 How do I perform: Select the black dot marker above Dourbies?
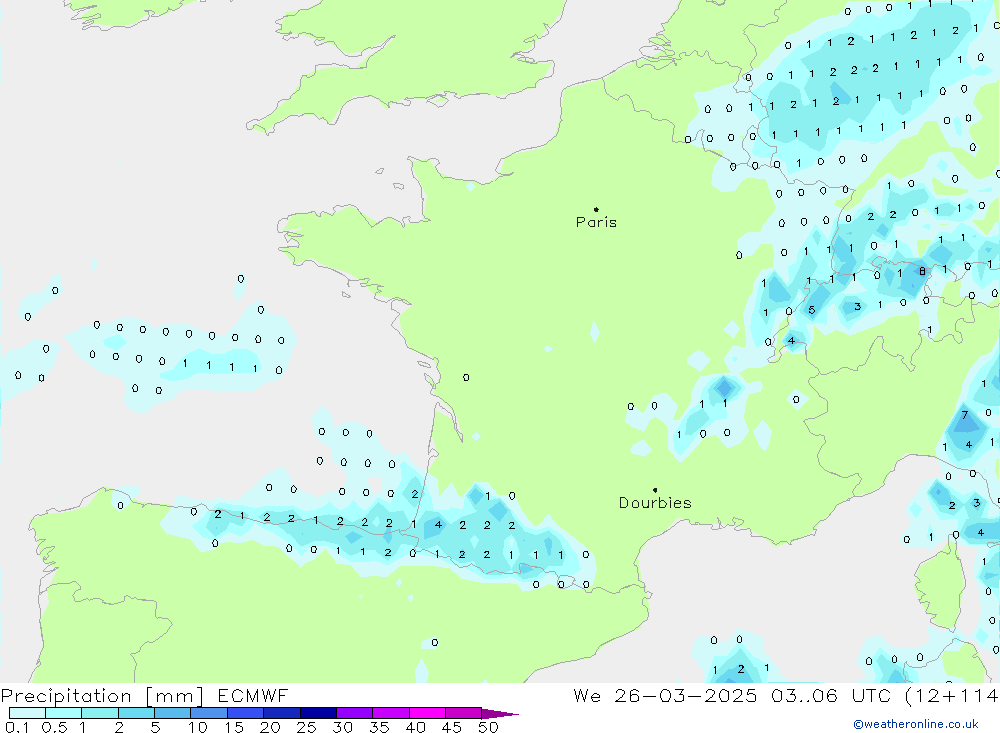pyautogui.click(x=655, y=490)
